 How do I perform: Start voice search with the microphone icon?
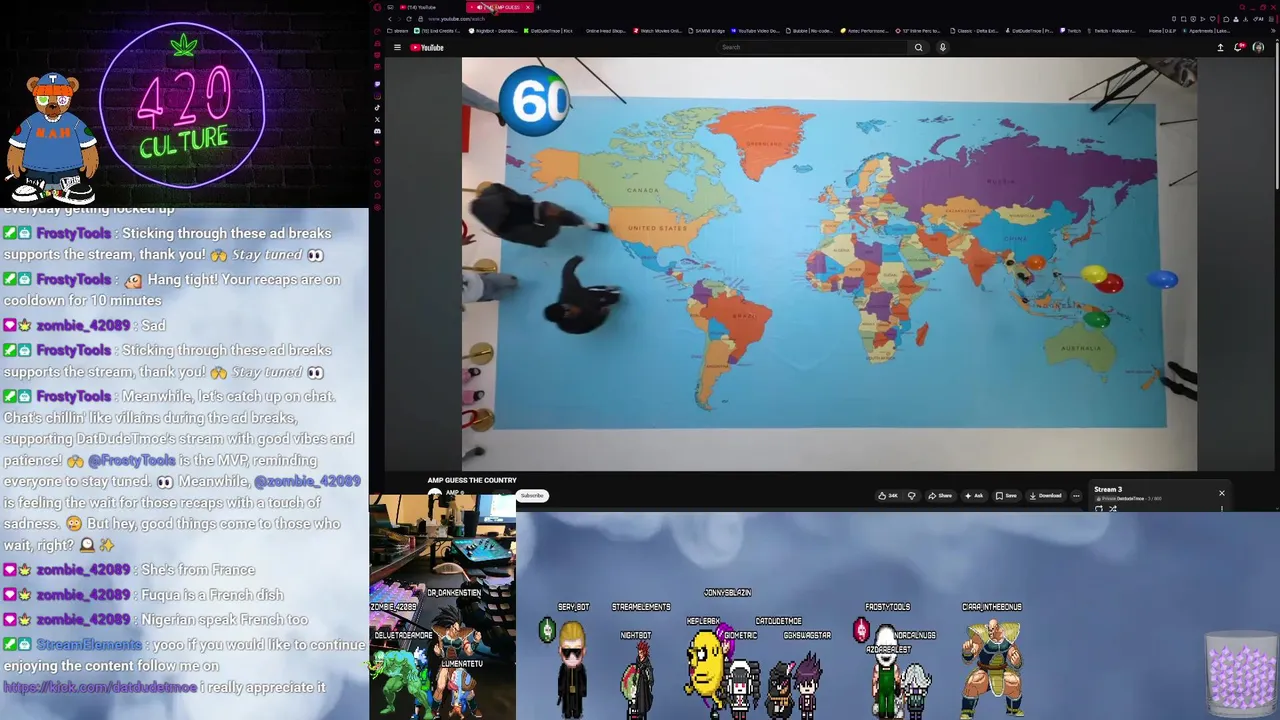943,47
